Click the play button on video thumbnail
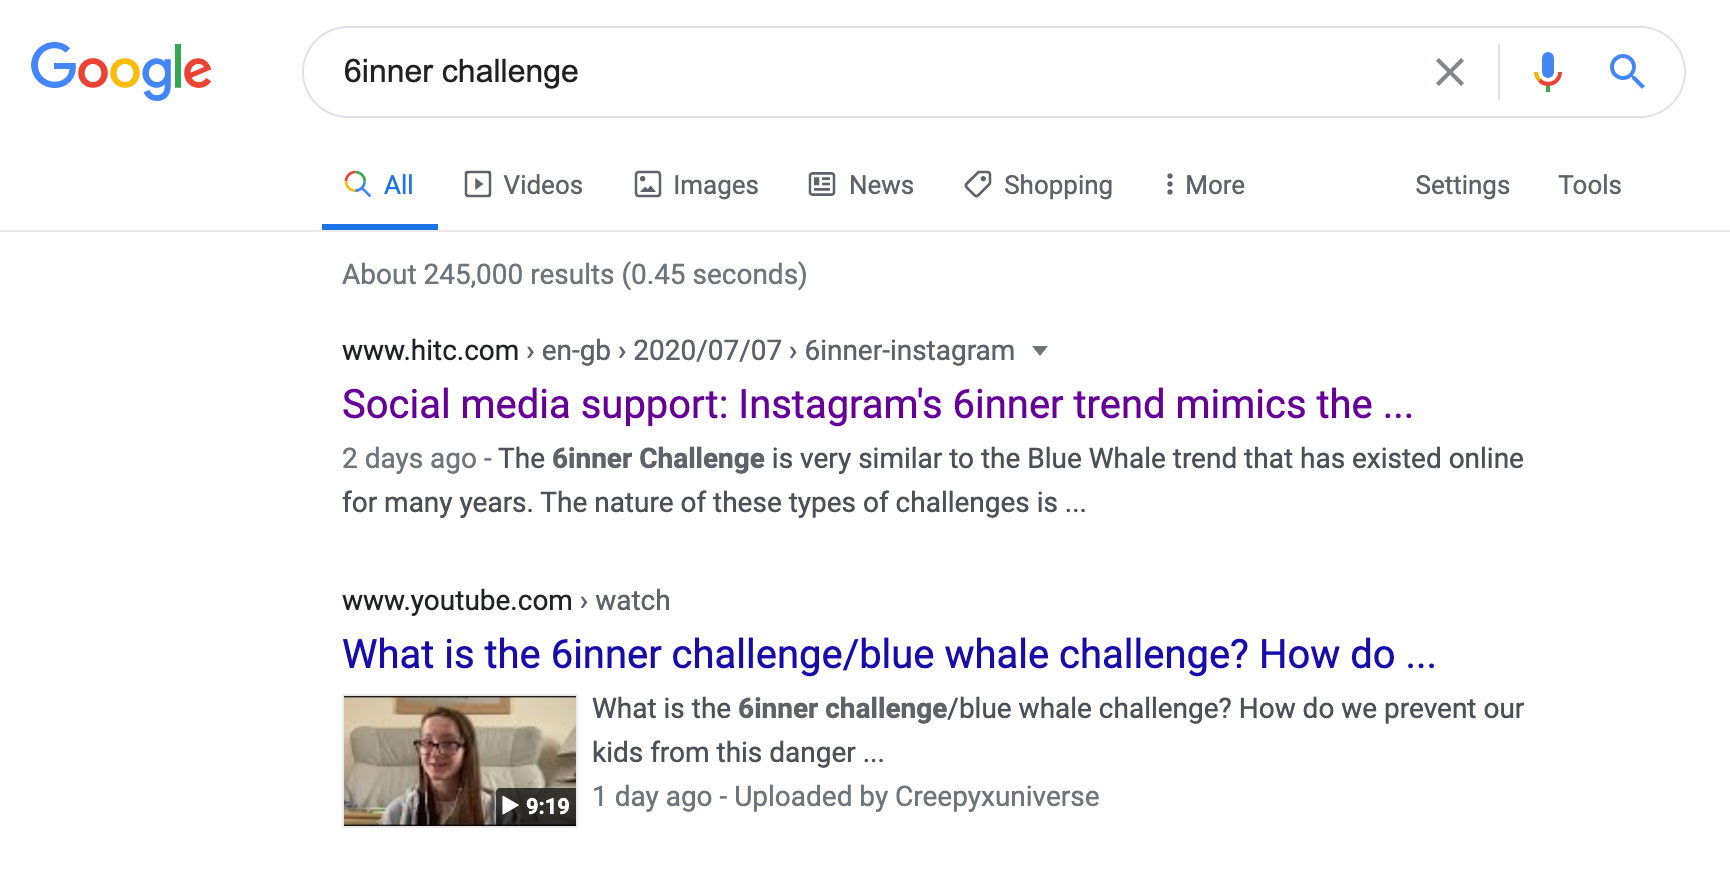Image resolution: width=1730 pixels, height=878 pixels. point(511,806)
